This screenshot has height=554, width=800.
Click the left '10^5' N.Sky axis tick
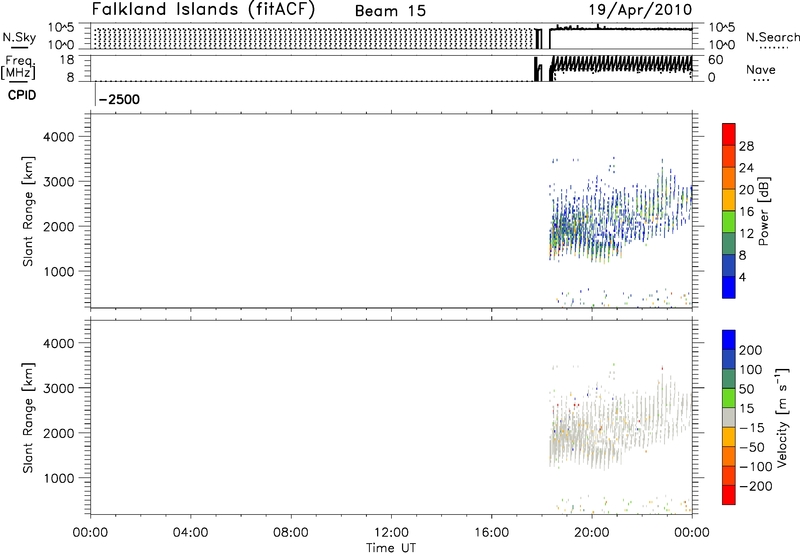point(61,28)
